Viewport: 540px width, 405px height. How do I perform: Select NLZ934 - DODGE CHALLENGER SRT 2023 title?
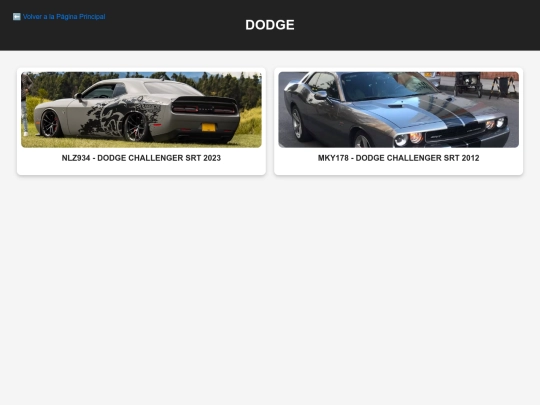pos(141,158)
